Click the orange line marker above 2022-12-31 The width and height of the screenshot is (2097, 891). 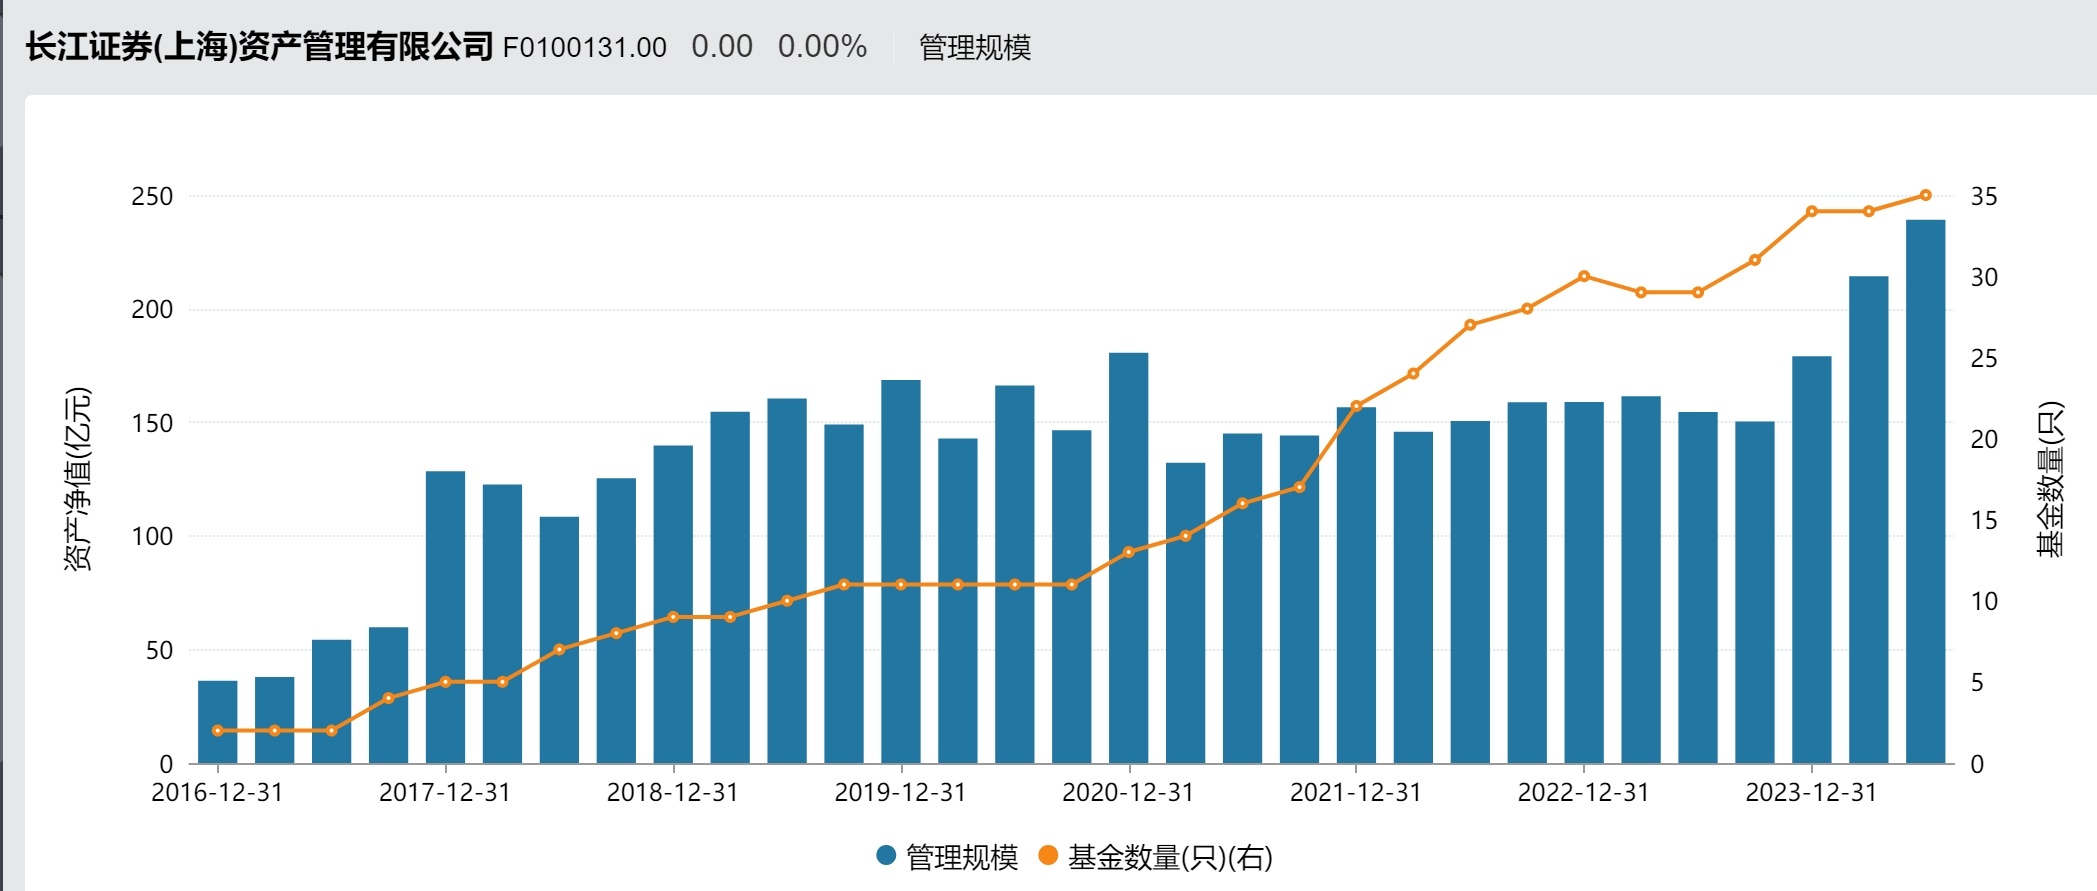pos(1584,276)
